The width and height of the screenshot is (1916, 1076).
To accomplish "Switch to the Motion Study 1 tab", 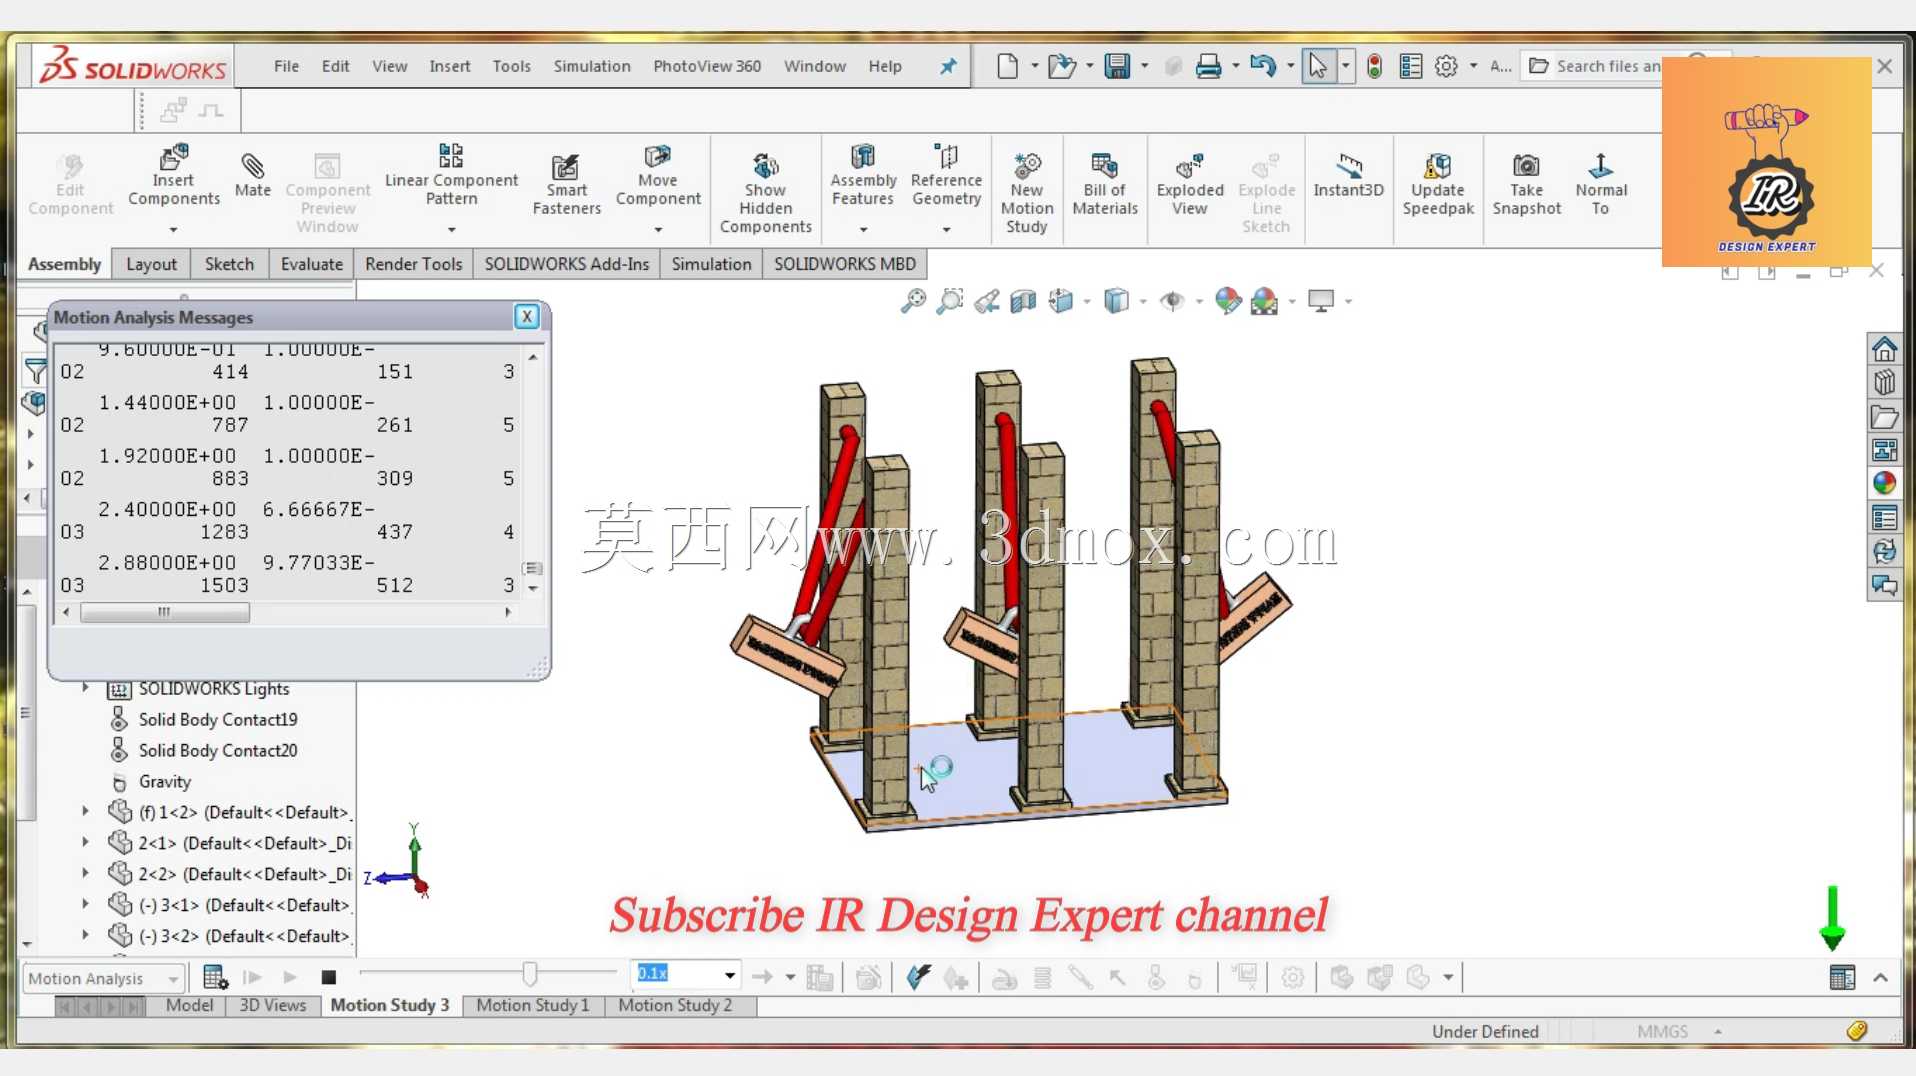I will coord(533,1005).
